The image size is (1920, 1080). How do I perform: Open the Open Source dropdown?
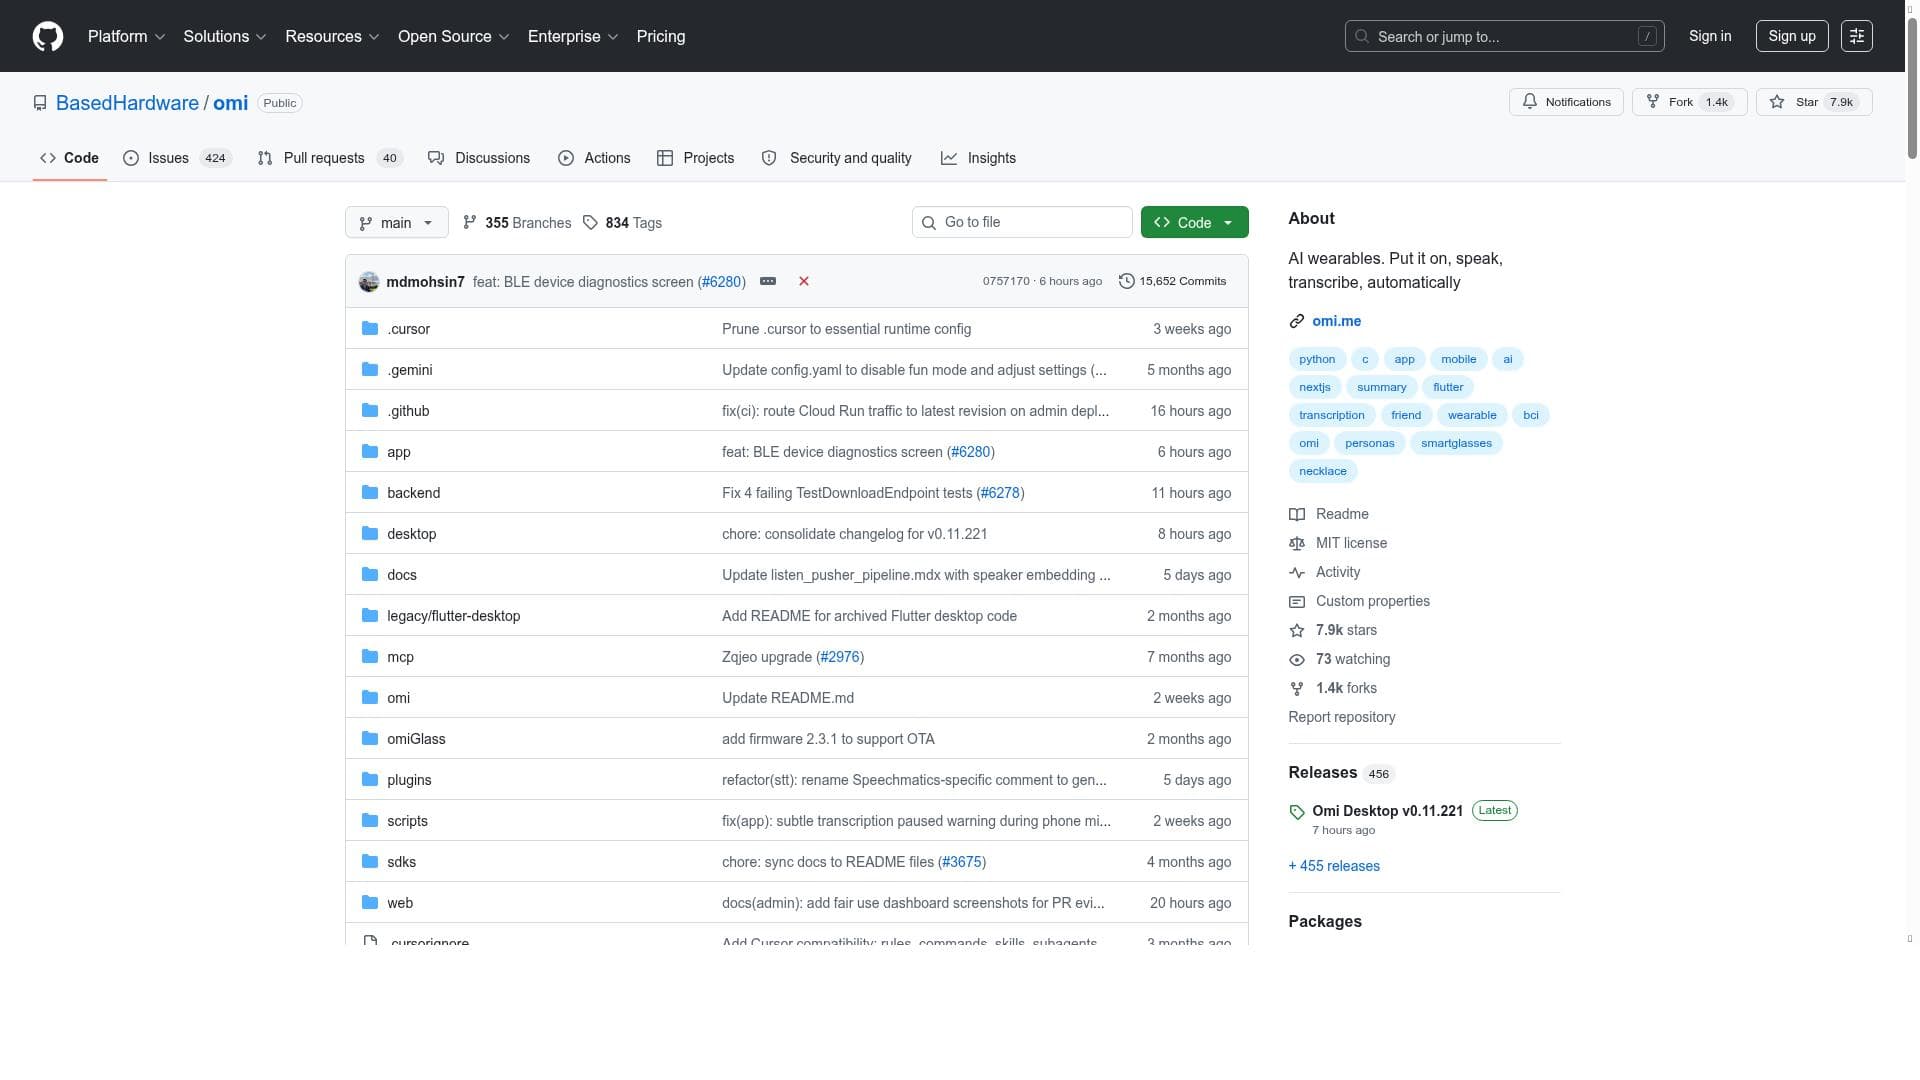454,36
